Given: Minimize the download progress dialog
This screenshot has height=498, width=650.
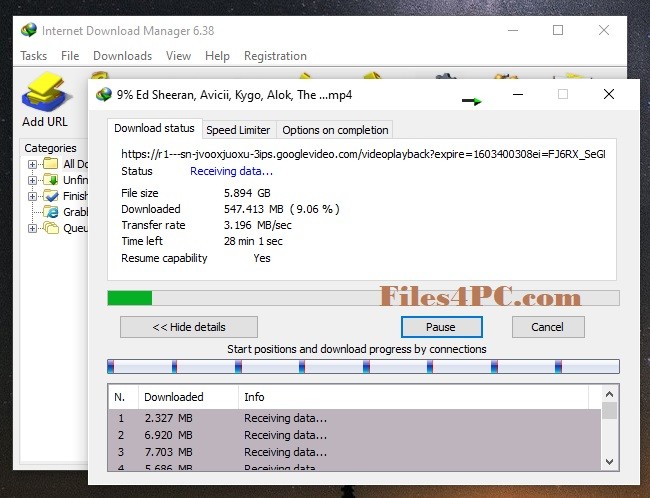Looking at the screenshot, I should click(518, 95).
